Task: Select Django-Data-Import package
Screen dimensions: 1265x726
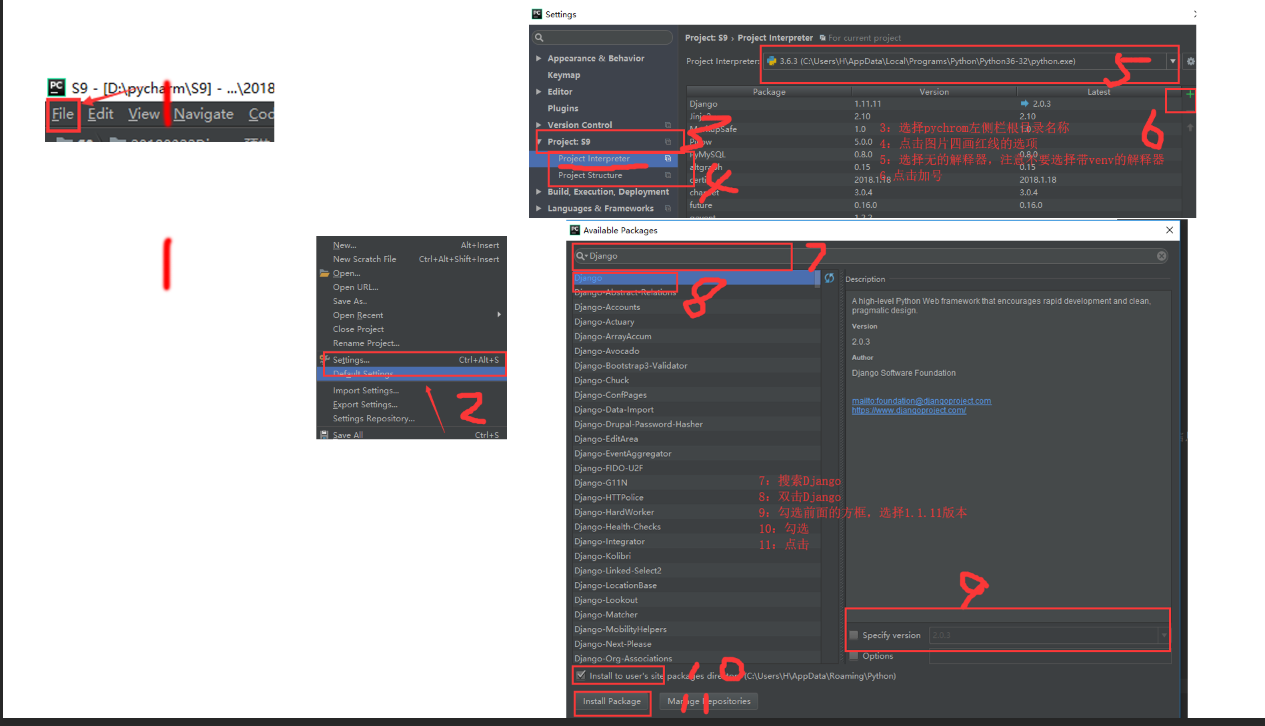Action: click(x=696, y=410)
